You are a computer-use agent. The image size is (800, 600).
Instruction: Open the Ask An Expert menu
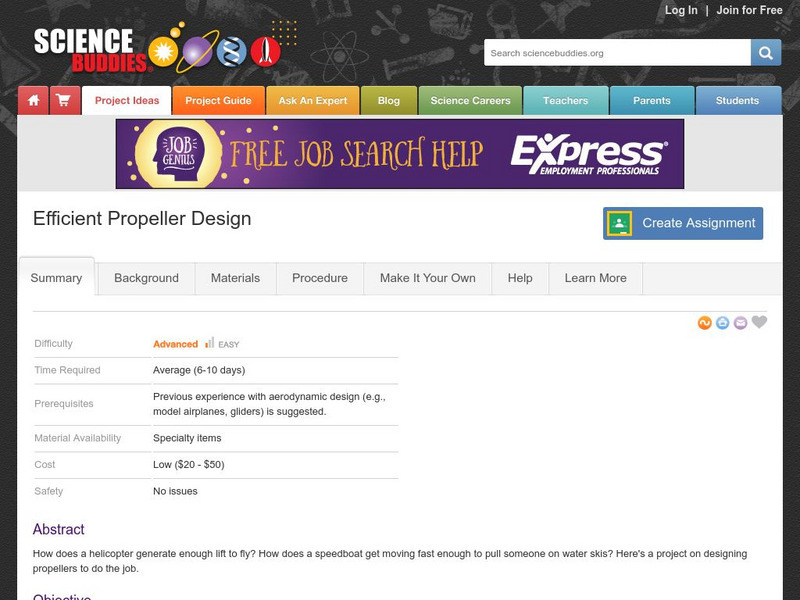tap(313, 101)
